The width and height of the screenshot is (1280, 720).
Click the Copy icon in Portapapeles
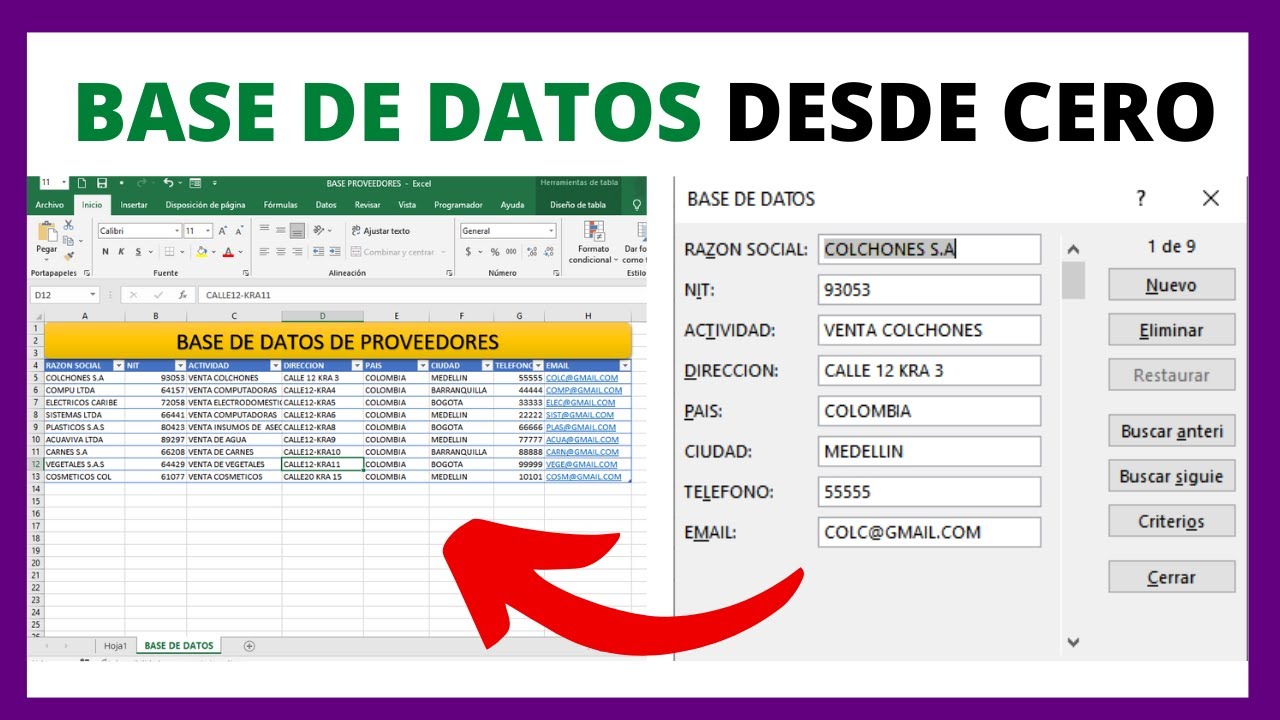coord(68,241)
